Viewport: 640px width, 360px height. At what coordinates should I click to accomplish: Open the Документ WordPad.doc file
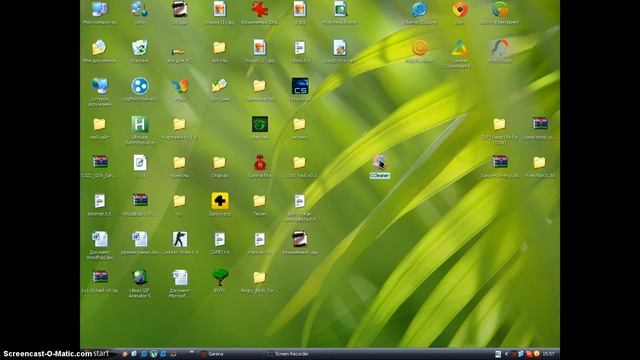[x=100, y=239]
